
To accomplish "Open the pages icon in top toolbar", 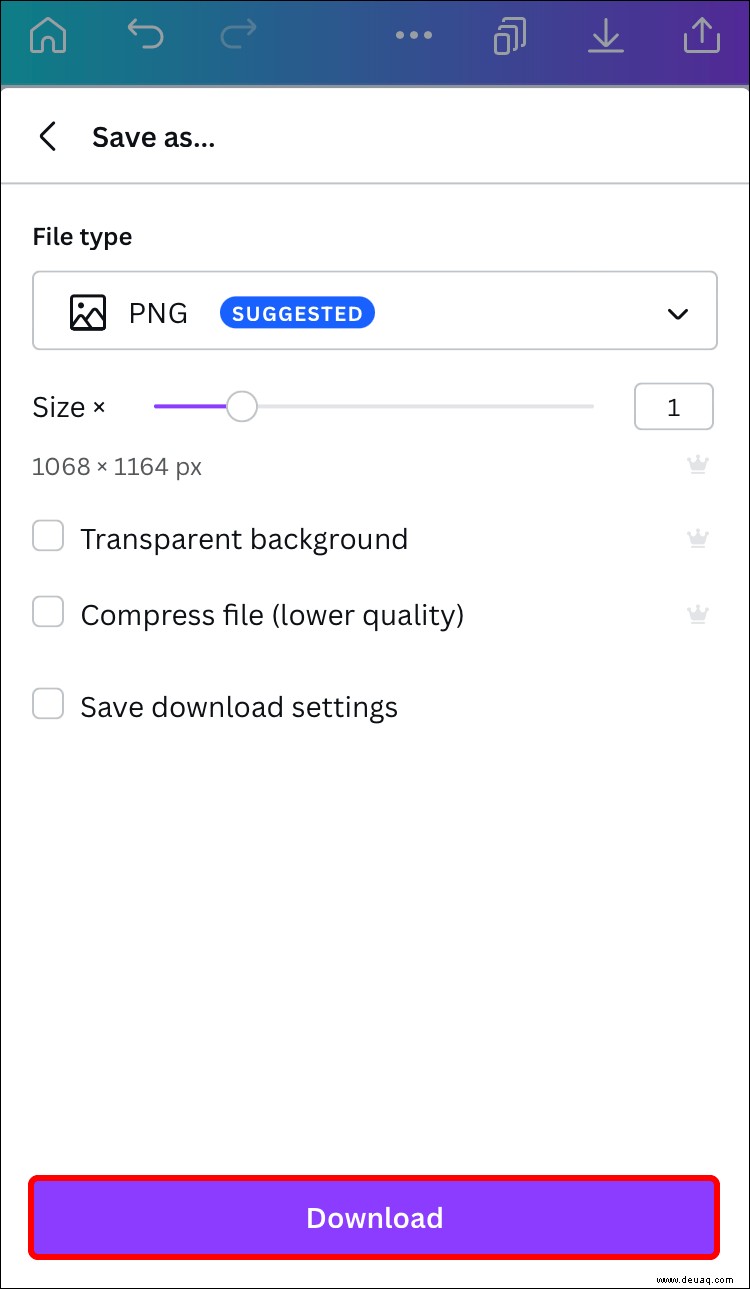I will (x=510, y=37).
